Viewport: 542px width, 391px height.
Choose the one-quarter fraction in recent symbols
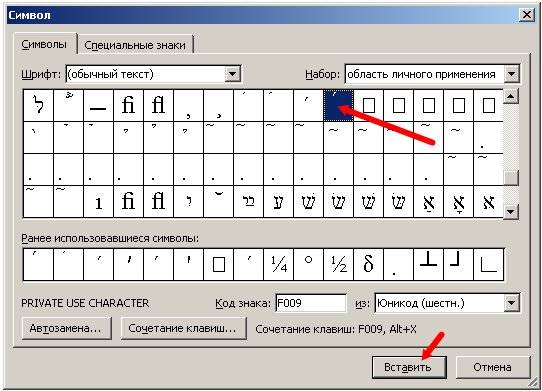[279, 264]
